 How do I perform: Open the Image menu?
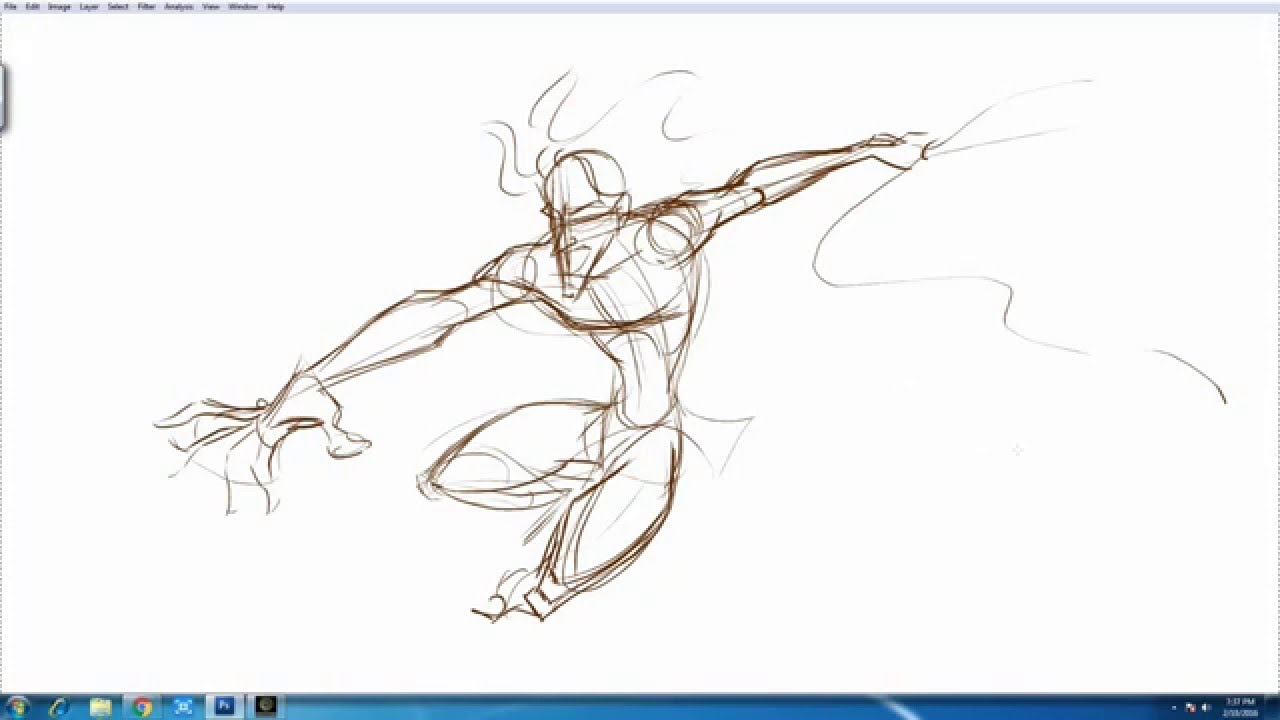pos(59,6)
